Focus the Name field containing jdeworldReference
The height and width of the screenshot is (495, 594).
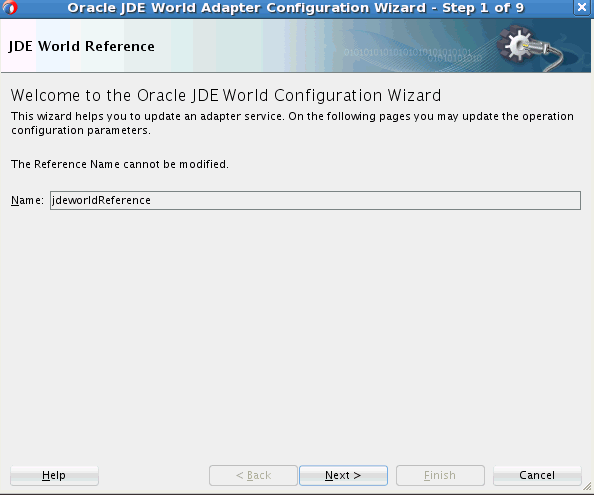tap(315, 200)
